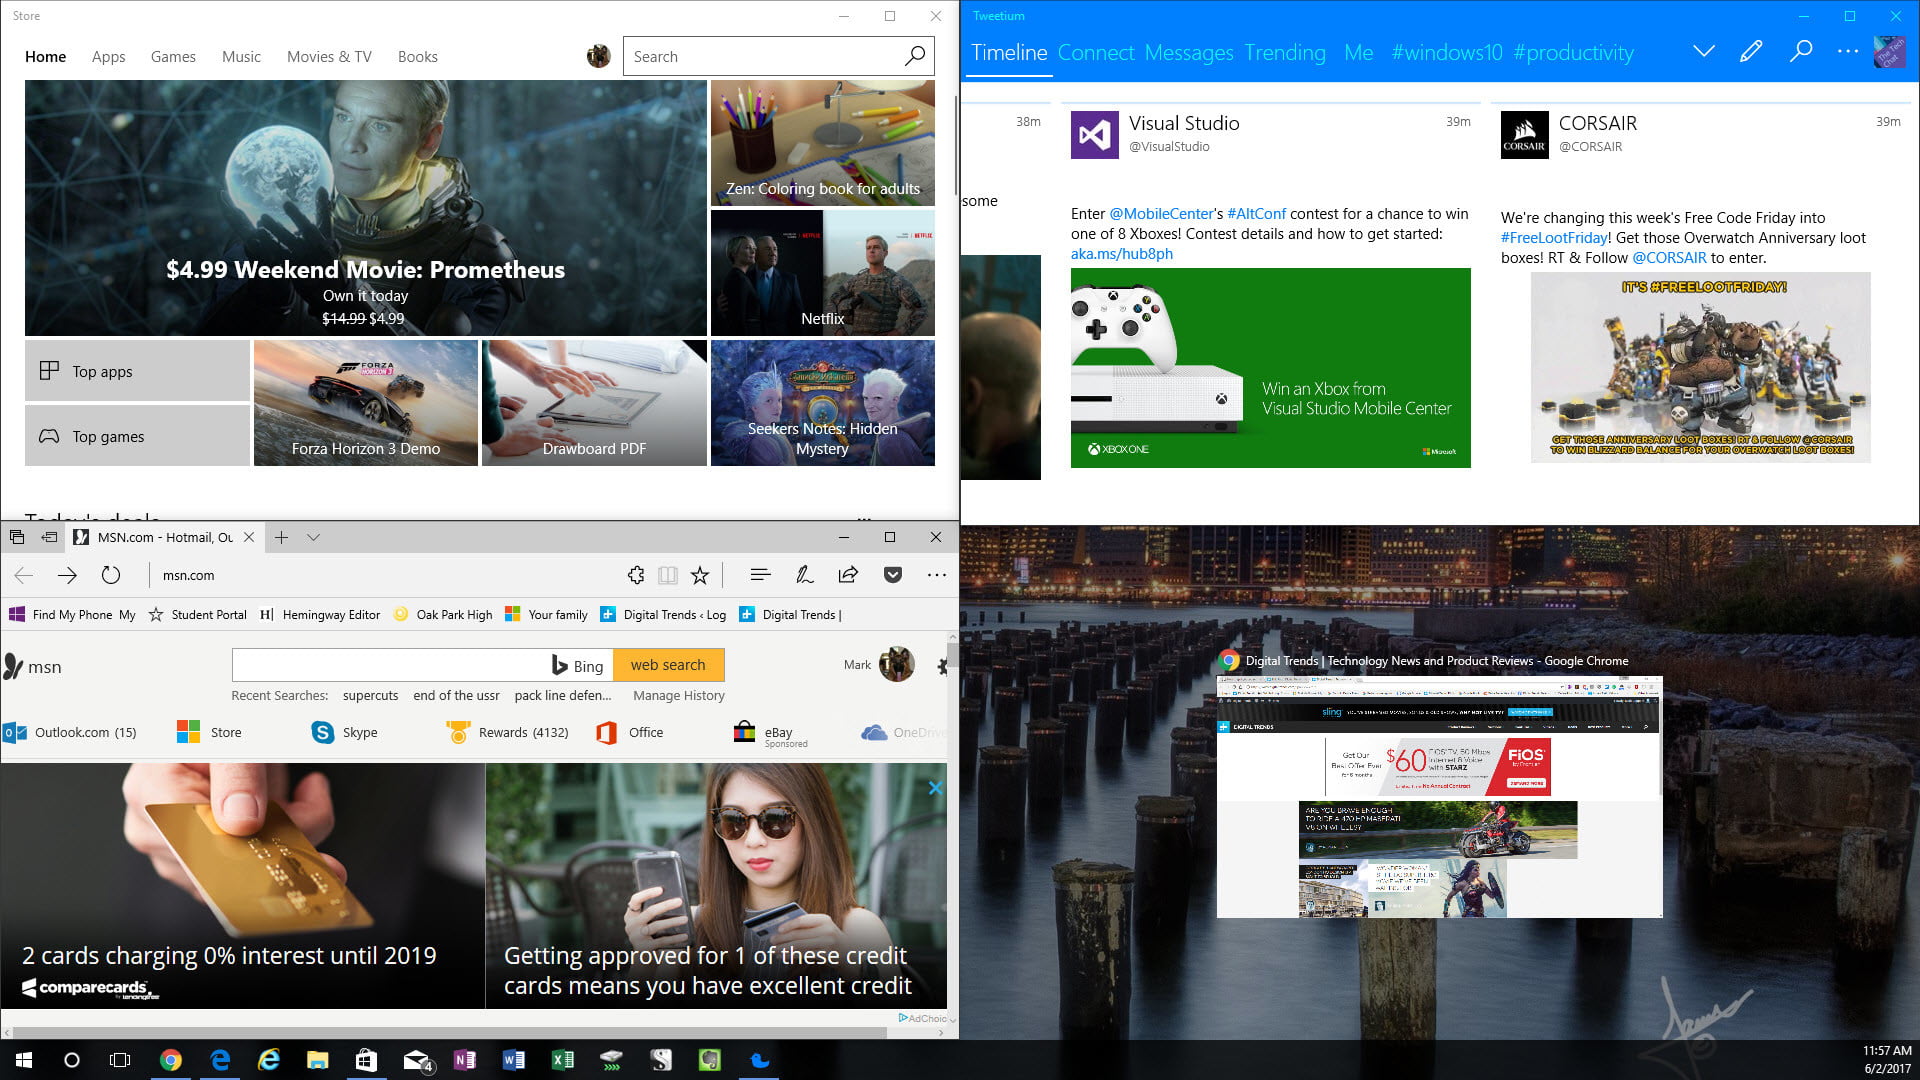This screenshot has width=1920, height=1080.
Task: Open Trending tab in Tweetium
Action: tap(1285, 53)
